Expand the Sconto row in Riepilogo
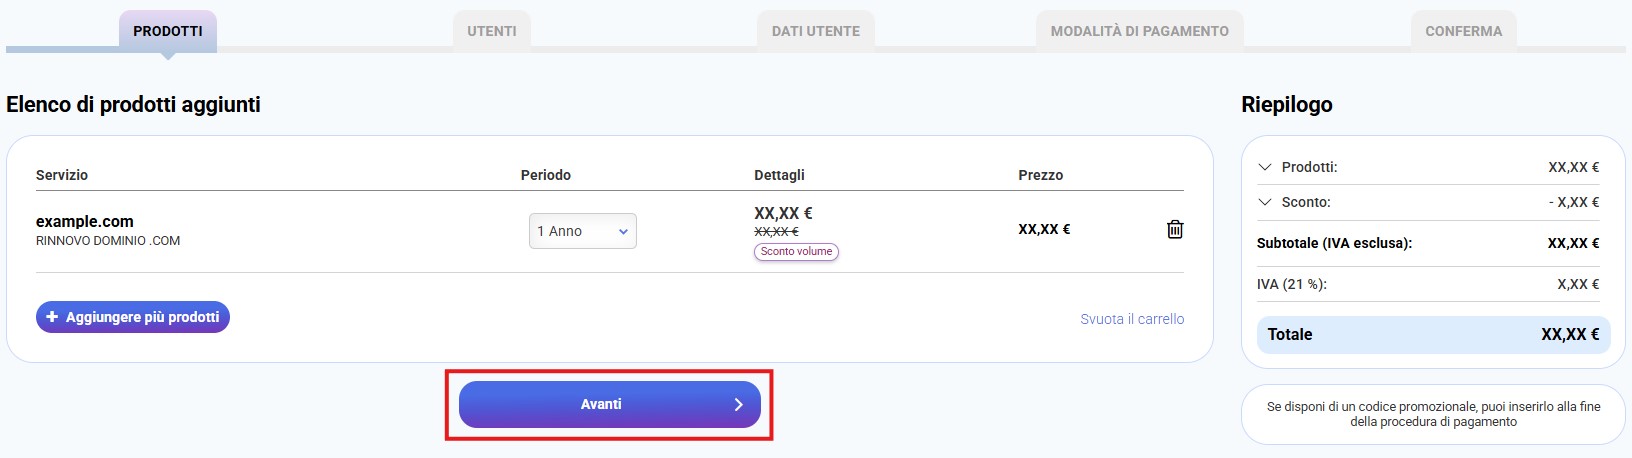This screenshot has width=1632, height=458. [x=1265, y=202]
